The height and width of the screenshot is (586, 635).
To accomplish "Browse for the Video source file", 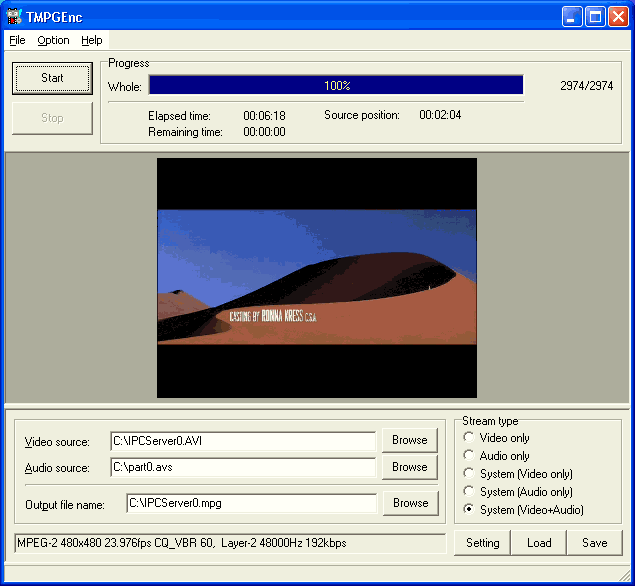I will click(410, 440).
